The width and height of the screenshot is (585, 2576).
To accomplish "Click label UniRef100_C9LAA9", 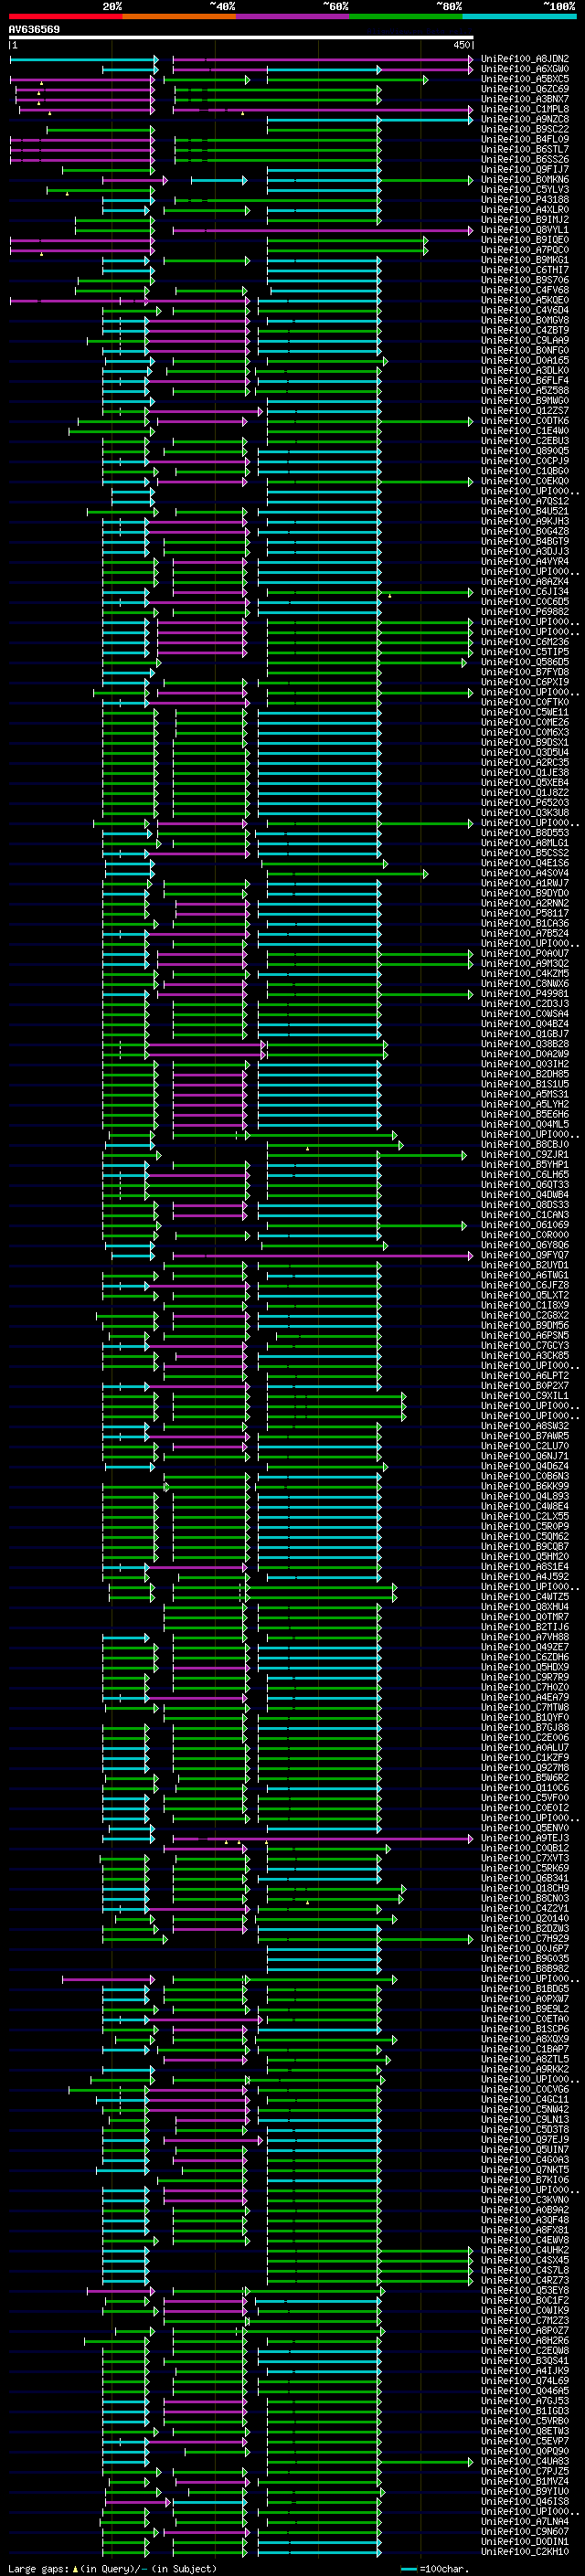I will (x=525, y=340).
